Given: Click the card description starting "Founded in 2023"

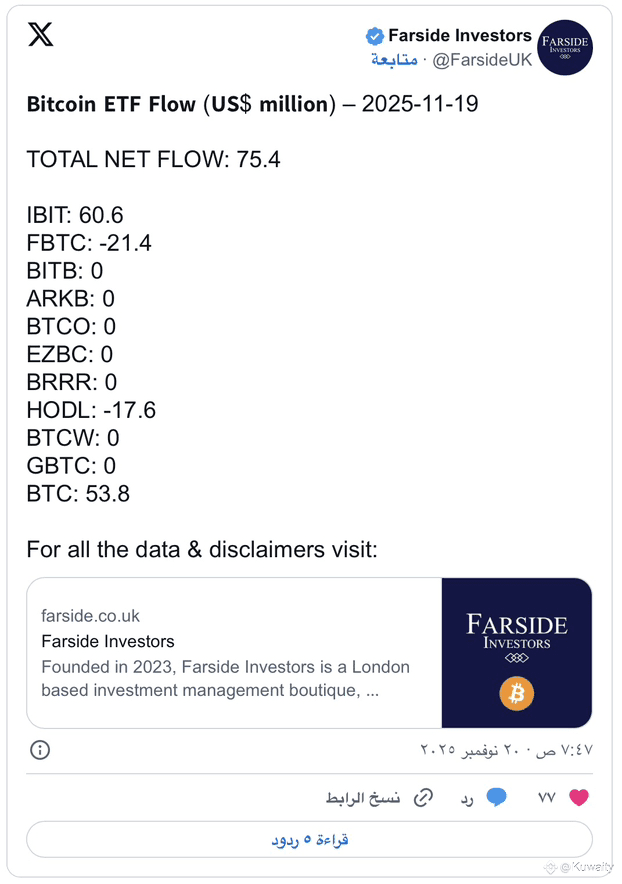Looking at the screenshot, I should 226,678.
